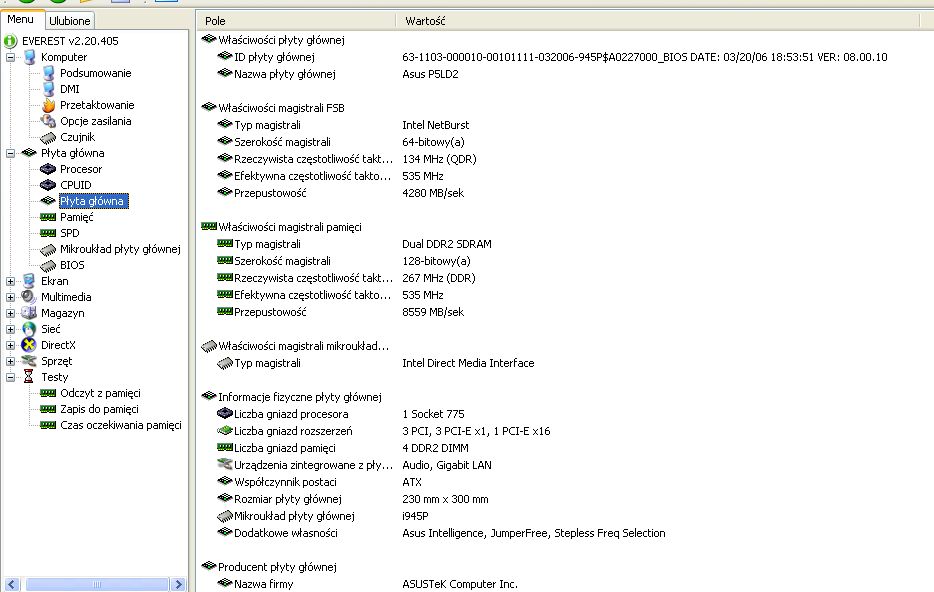Click the Audio, Gigabit LAN value
Image resolution: width=934 pixels, height=592 pixels.
(x=447, y=465)
